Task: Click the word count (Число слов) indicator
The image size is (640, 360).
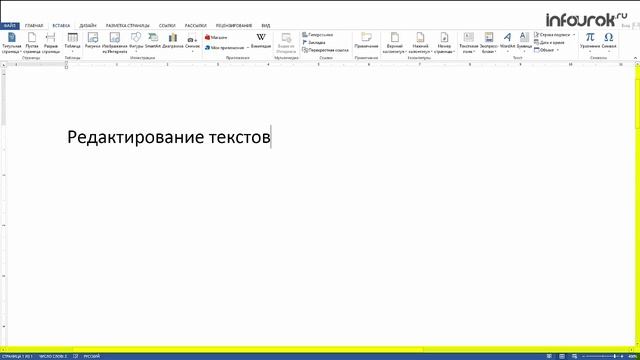Action: pyautogui.click(x=53, y=356)
